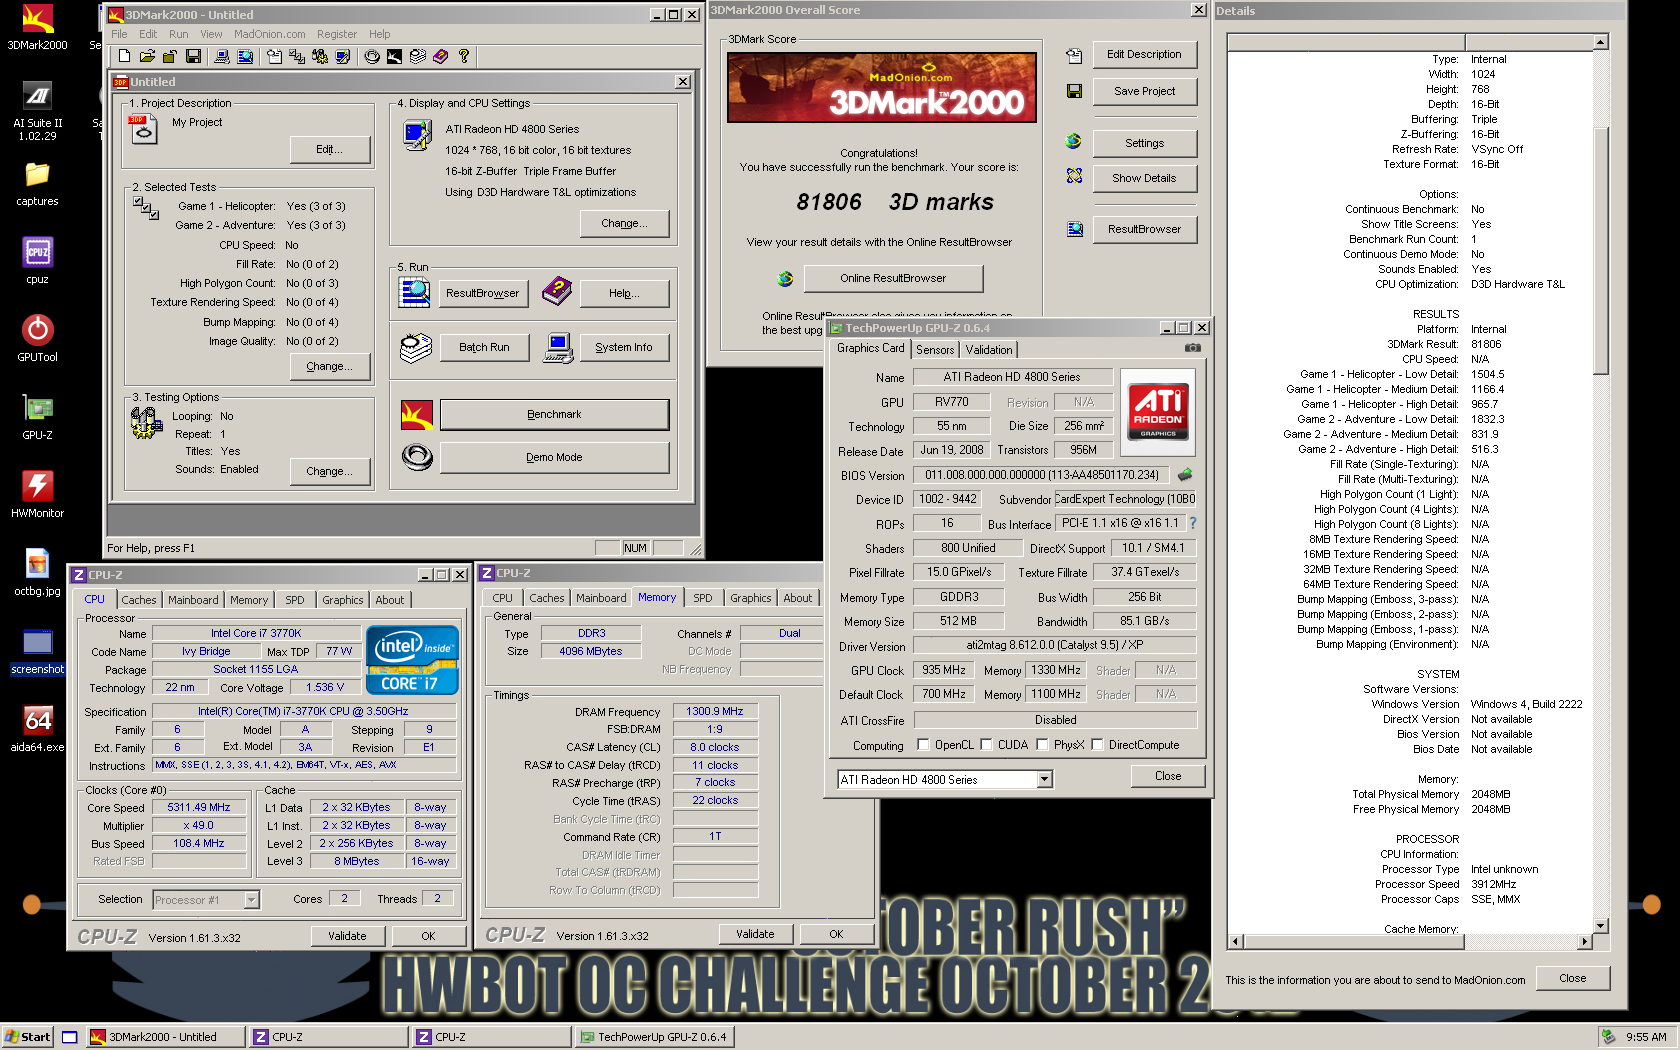Click the Details panel horizontal scroll-right arrow
The width and height of the screenshot is (1680, 1050).
point(1585,941)
